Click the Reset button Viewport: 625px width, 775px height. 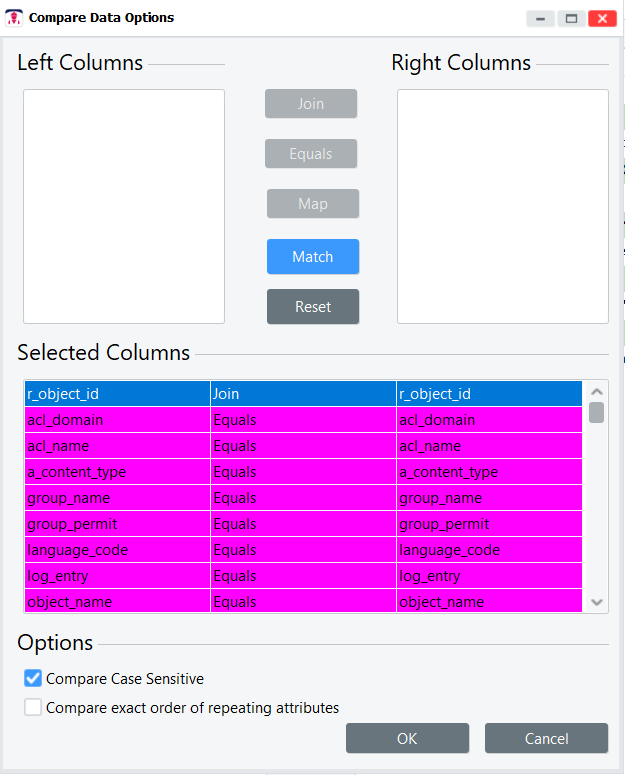pyautogui.click(x=312, y=307)
